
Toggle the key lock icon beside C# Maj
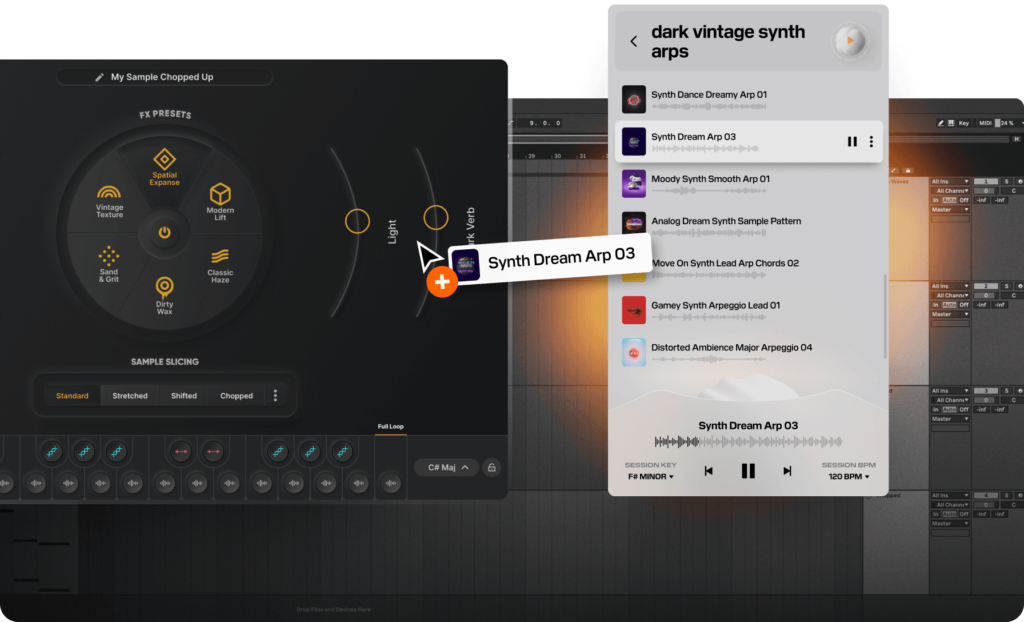[491, 467]
